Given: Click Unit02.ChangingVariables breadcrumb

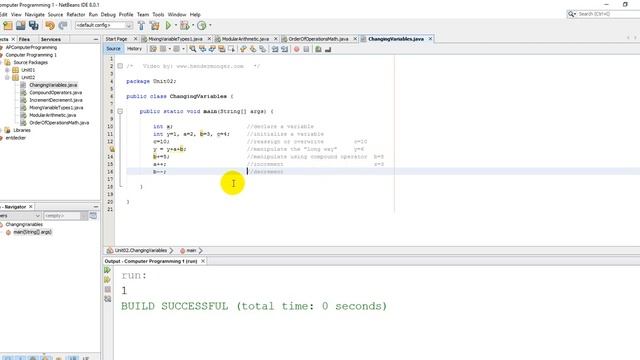Looking at the screenshot, I should pyautogui.click(x=140, y=251).
